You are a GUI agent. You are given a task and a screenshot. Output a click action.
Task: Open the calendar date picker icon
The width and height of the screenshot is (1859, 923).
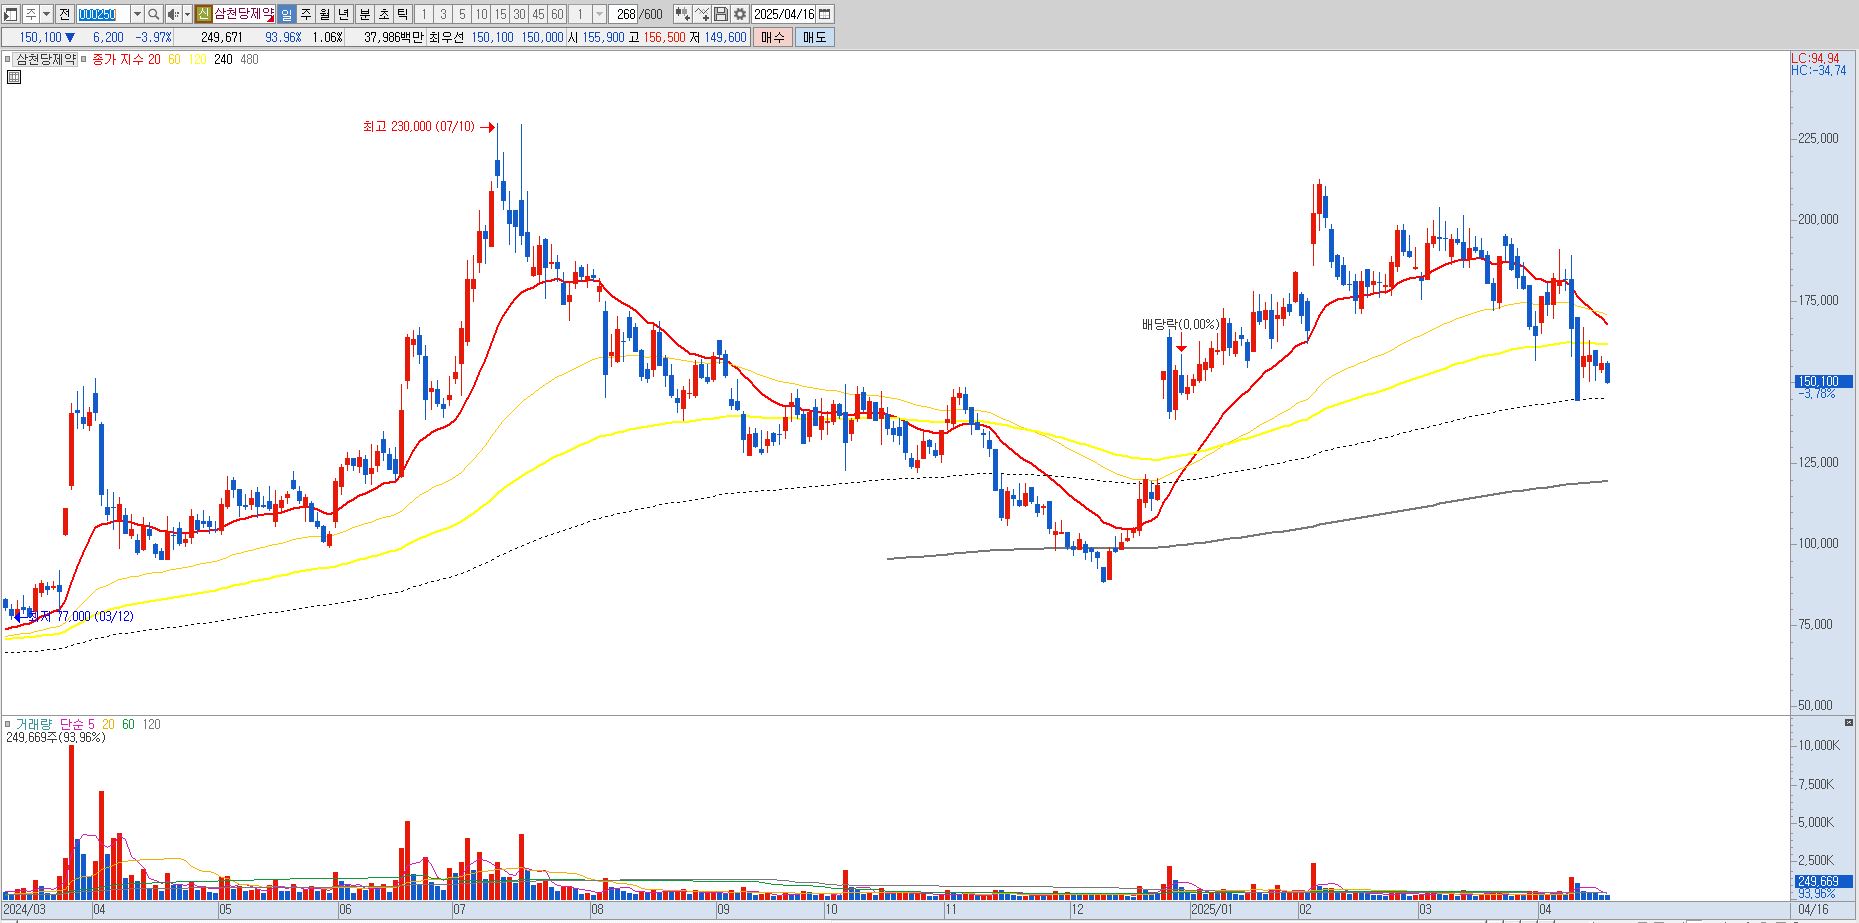[x=825, y=14]
